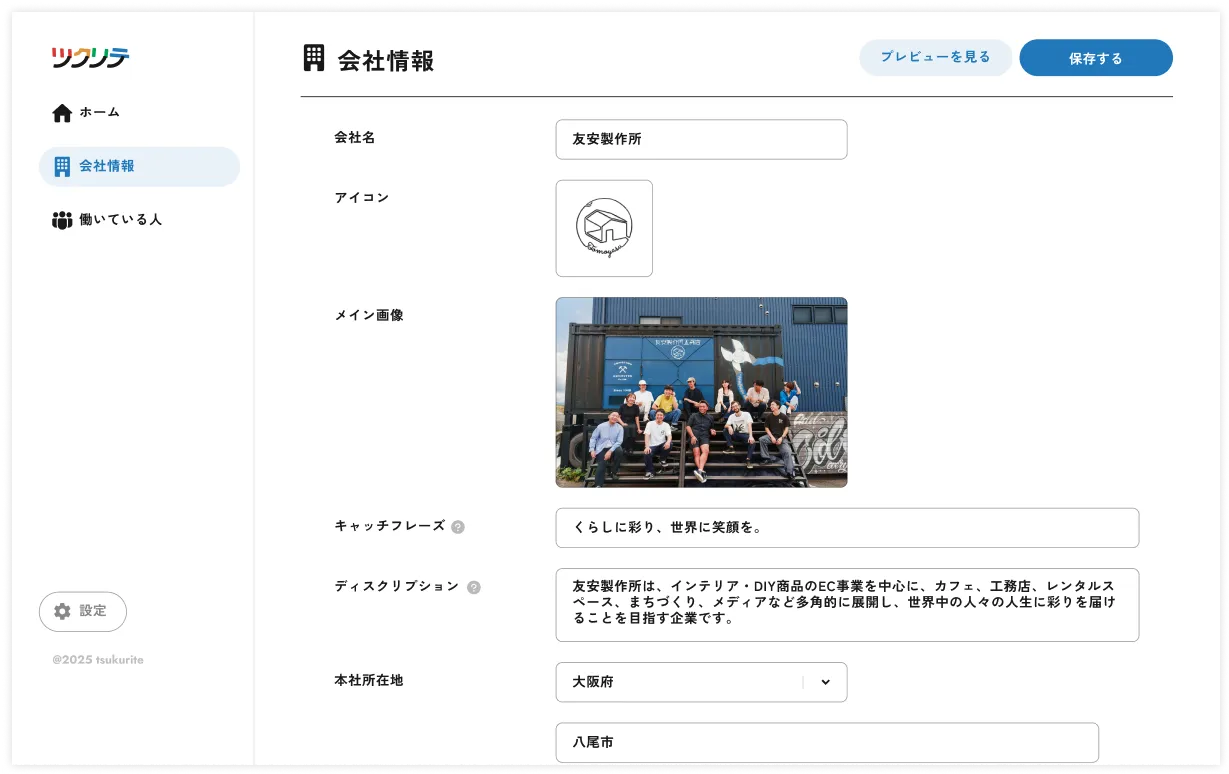Focus the 会社名 input field
Screen dimensions: 1229x774
[x=701, y=139]
